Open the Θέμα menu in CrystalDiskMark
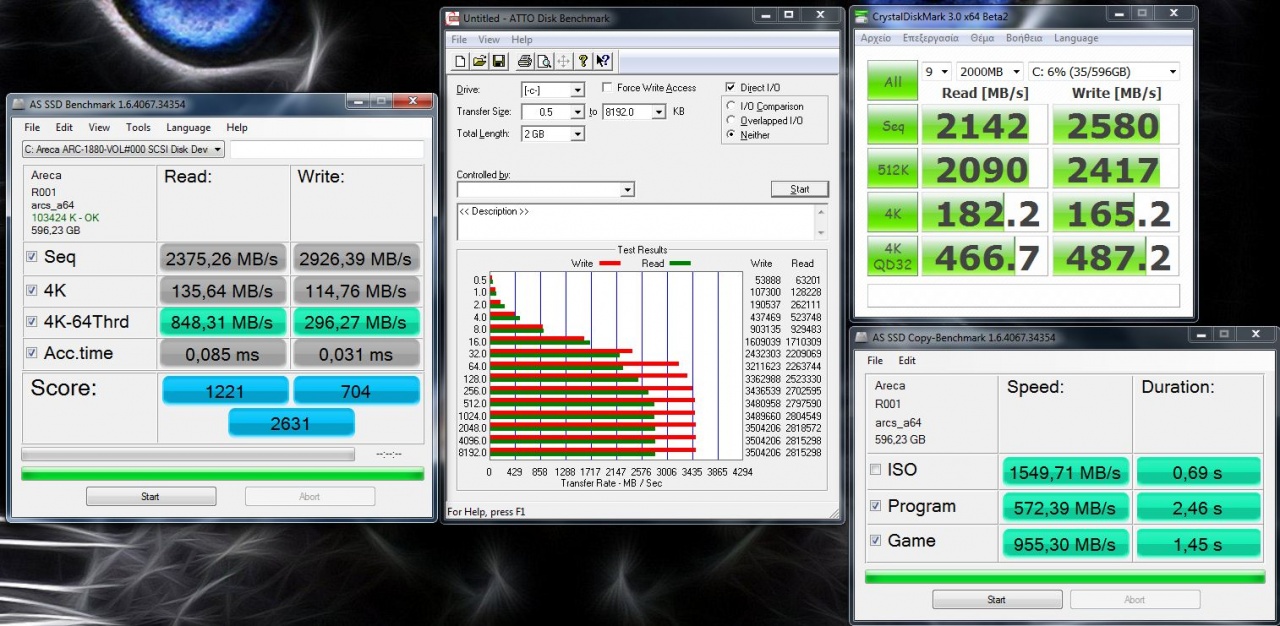This screenshot has width=1280, height=626. [982, 38]
